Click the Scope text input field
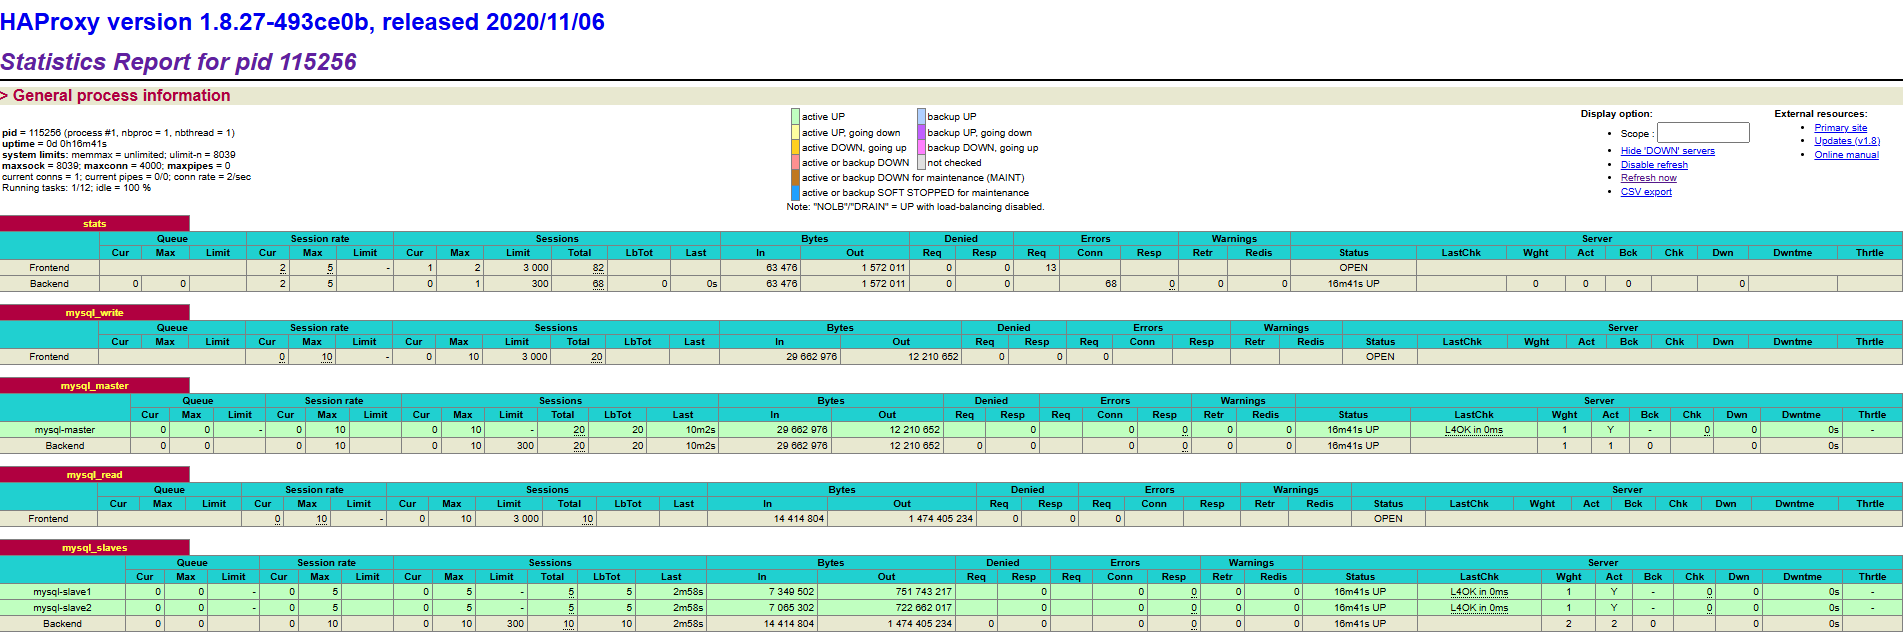This screenshot has width=1903, height=641. click(1703, 133)
